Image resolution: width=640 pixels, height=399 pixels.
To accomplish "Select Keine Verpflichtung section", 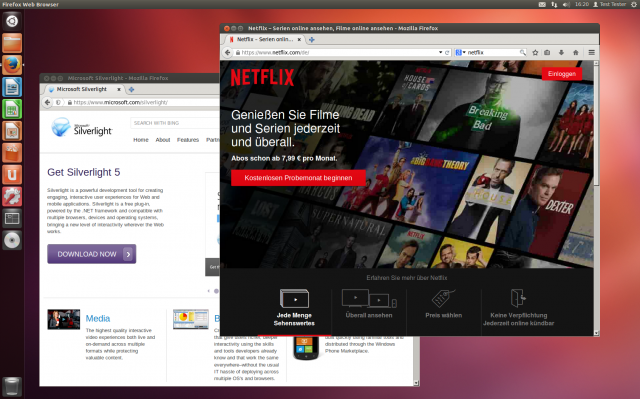I will [518, 308].
